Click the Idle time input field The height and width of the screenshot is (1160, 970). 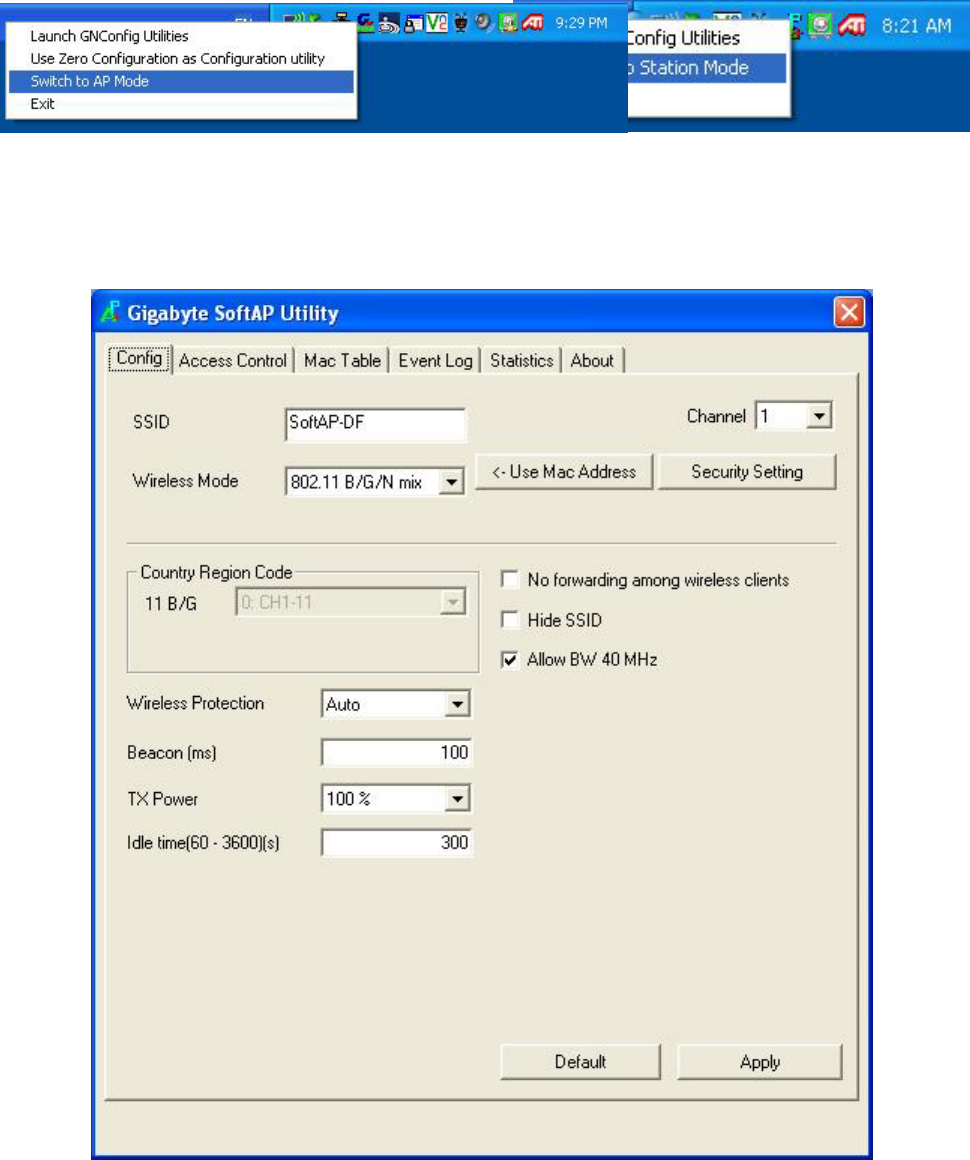397,843
